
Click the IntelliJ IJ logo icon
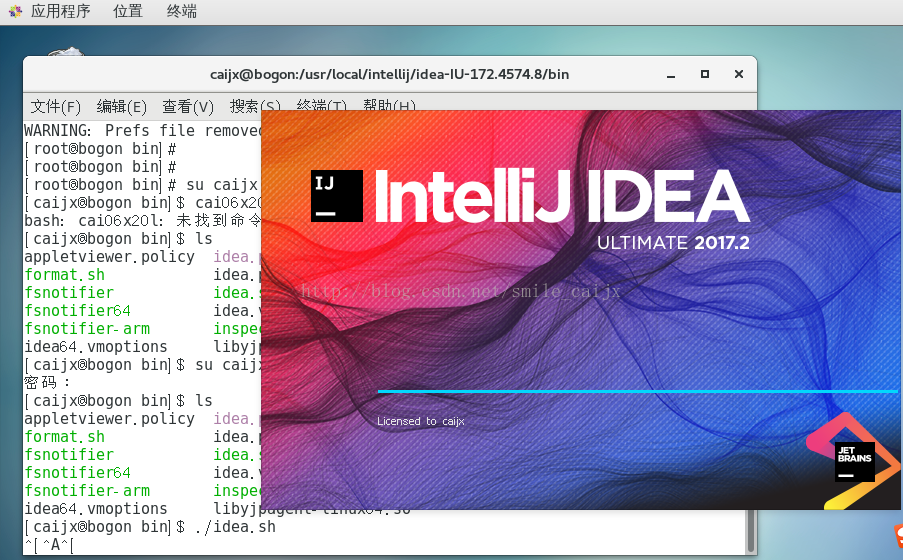(337, 196)
